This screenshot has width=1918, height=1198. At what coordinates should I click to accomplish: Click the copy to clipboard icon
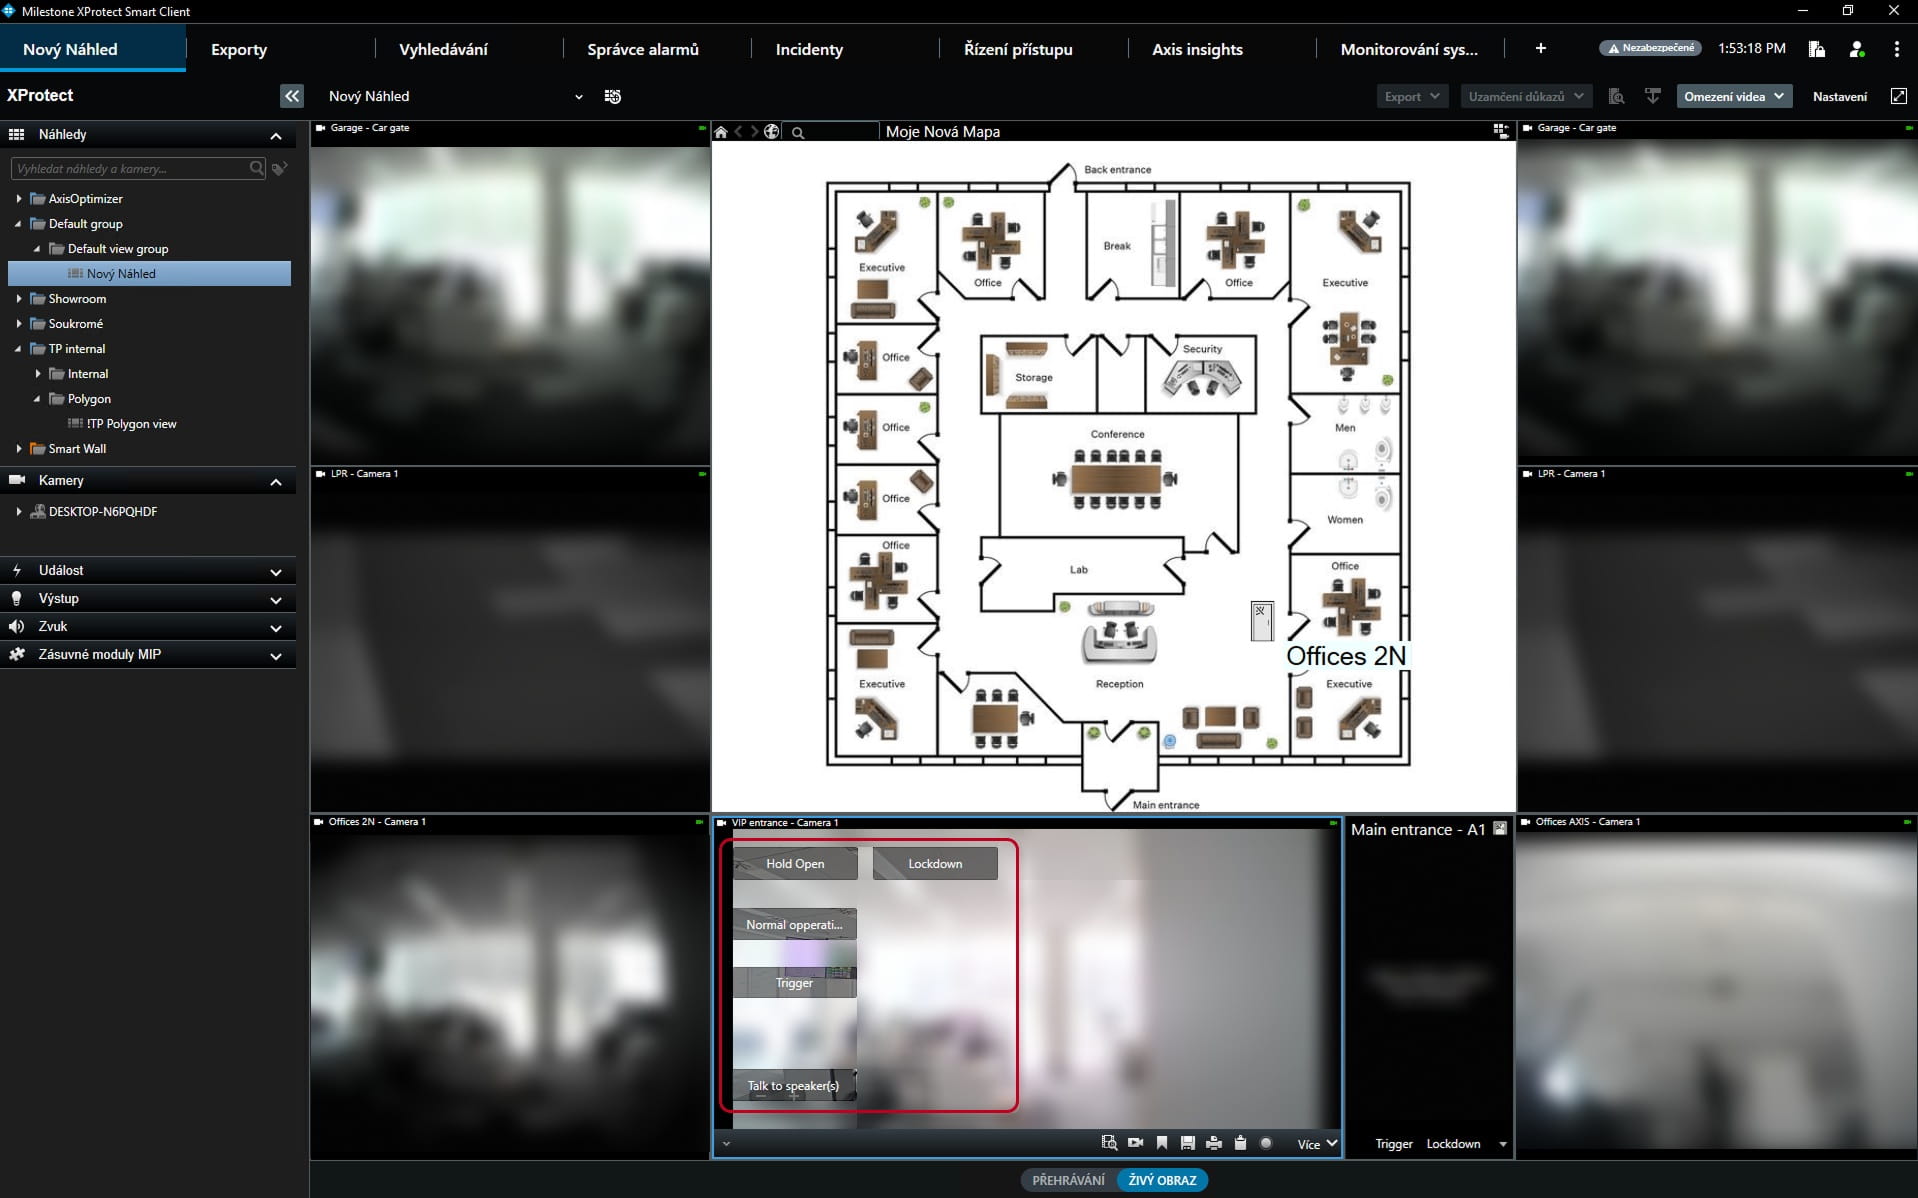(x=1240, y=1143)
